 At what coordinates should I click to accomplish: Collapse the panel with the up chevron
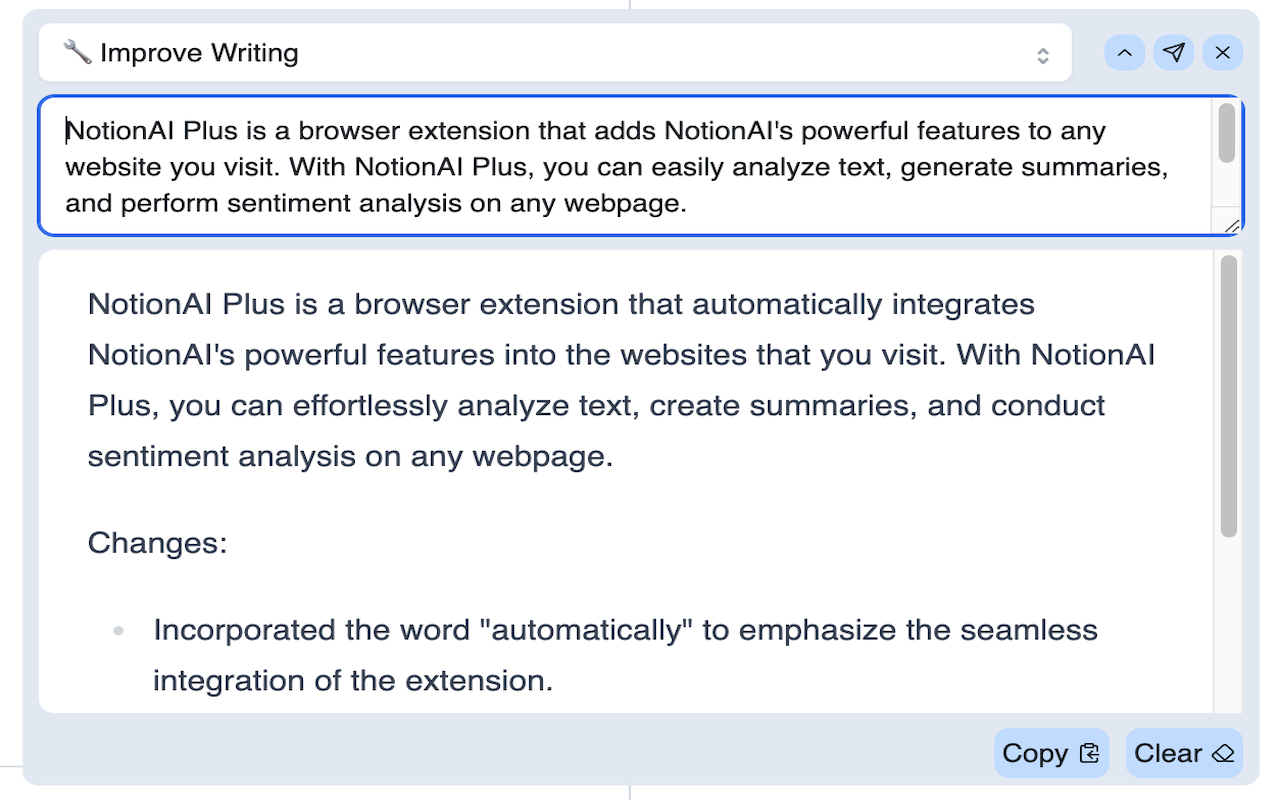pos(1125,53)
